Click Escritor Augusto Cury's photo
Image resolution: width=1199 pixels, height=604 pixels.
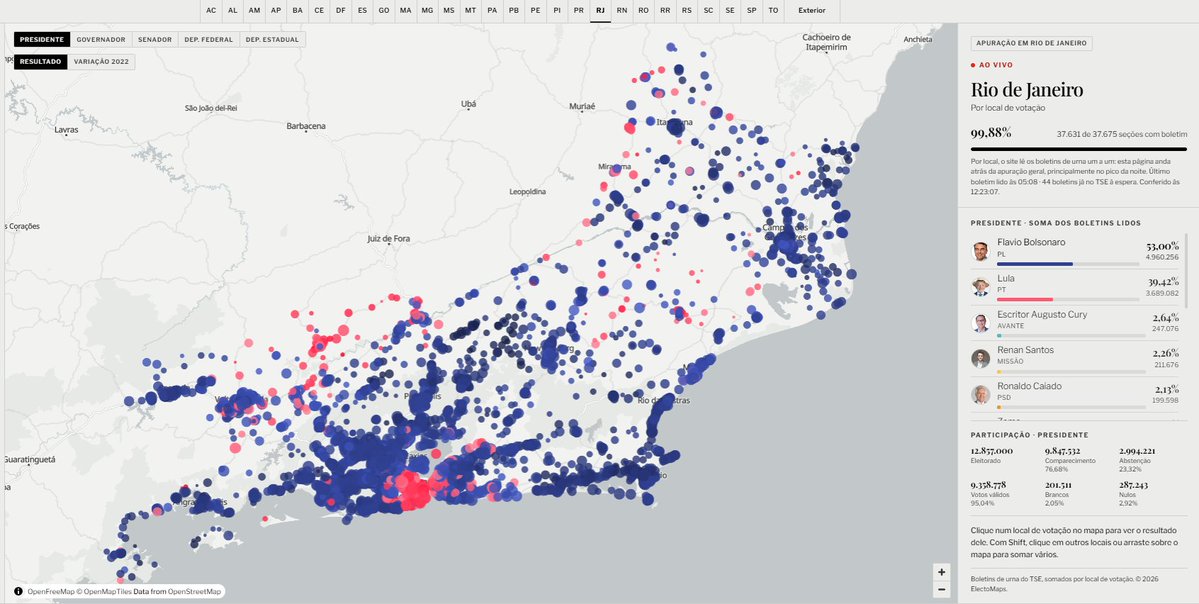(x=980, y=323)
